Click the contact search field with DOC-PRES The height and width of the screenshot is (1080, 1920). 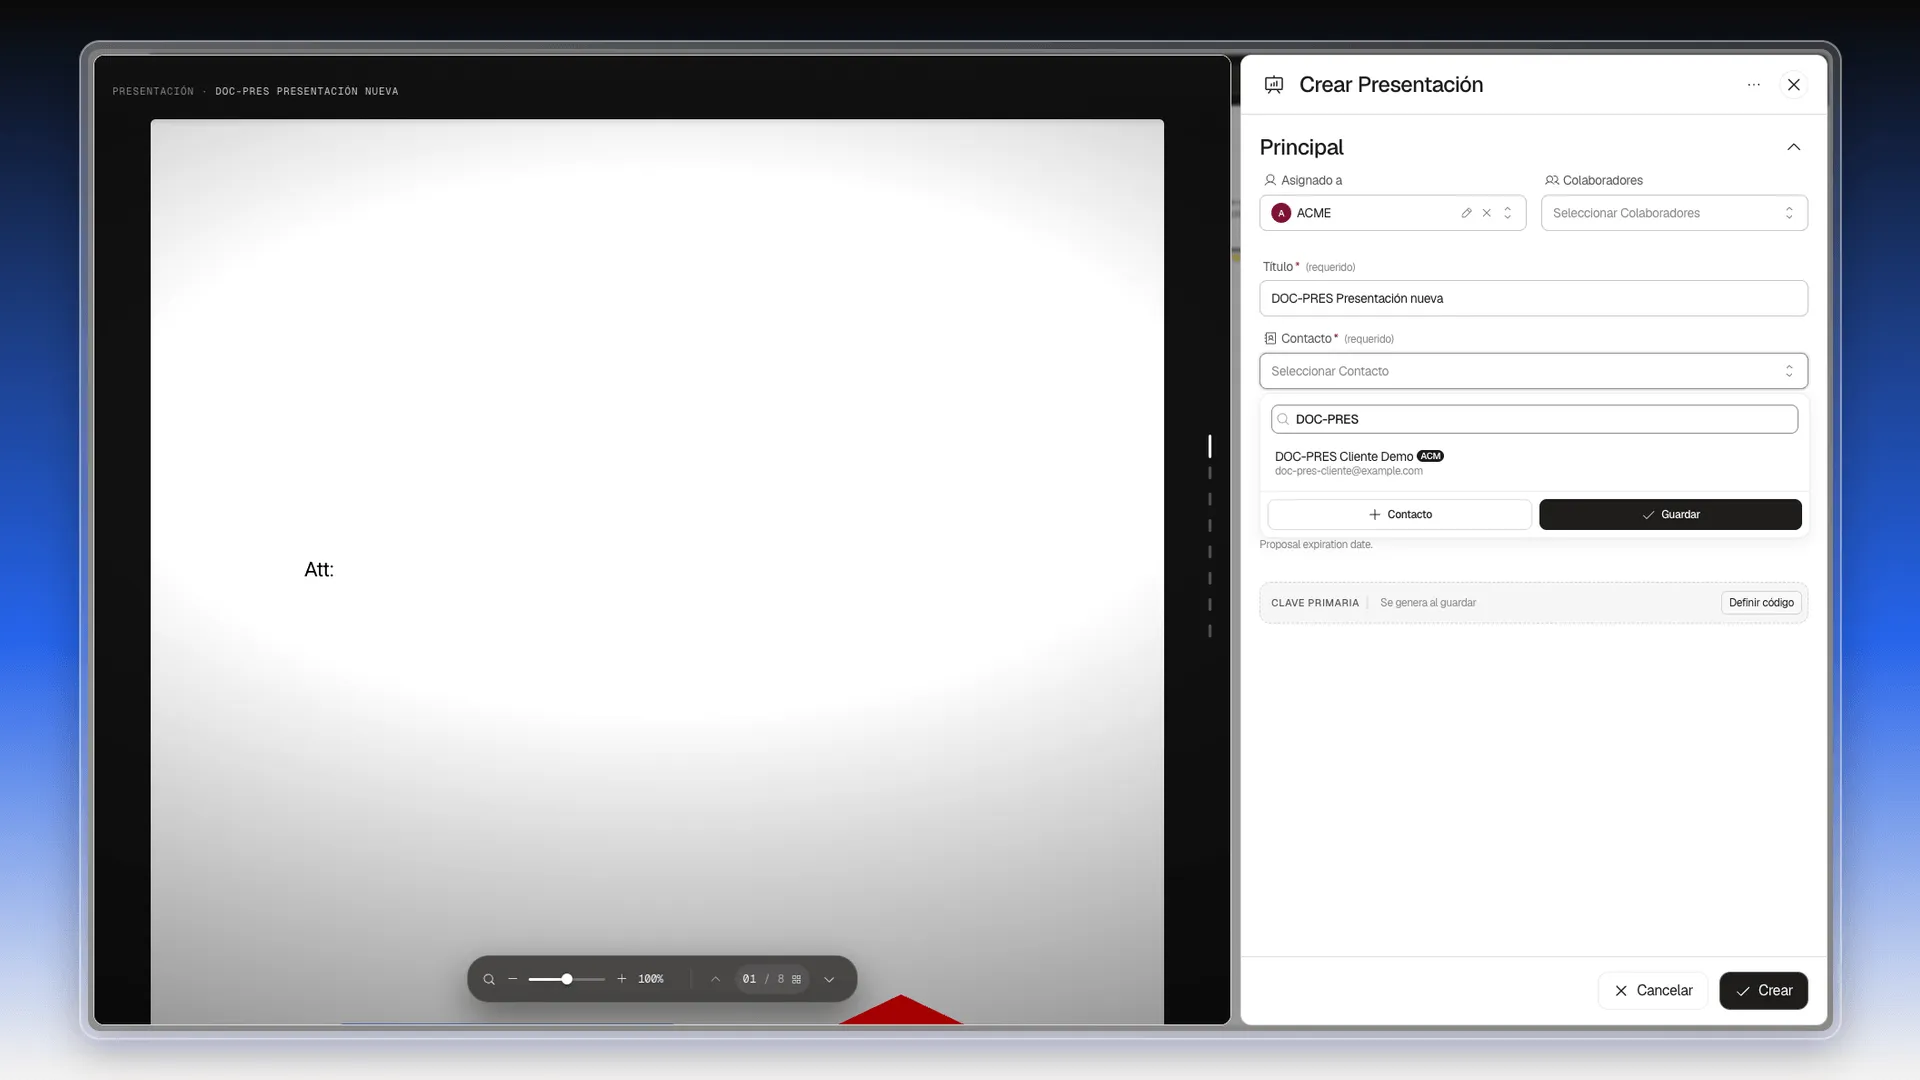click(x=1534, y=419)
